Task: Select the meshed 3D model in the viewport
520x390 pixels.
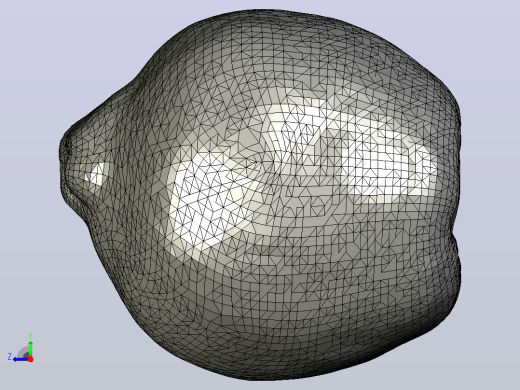Action: 260,195
